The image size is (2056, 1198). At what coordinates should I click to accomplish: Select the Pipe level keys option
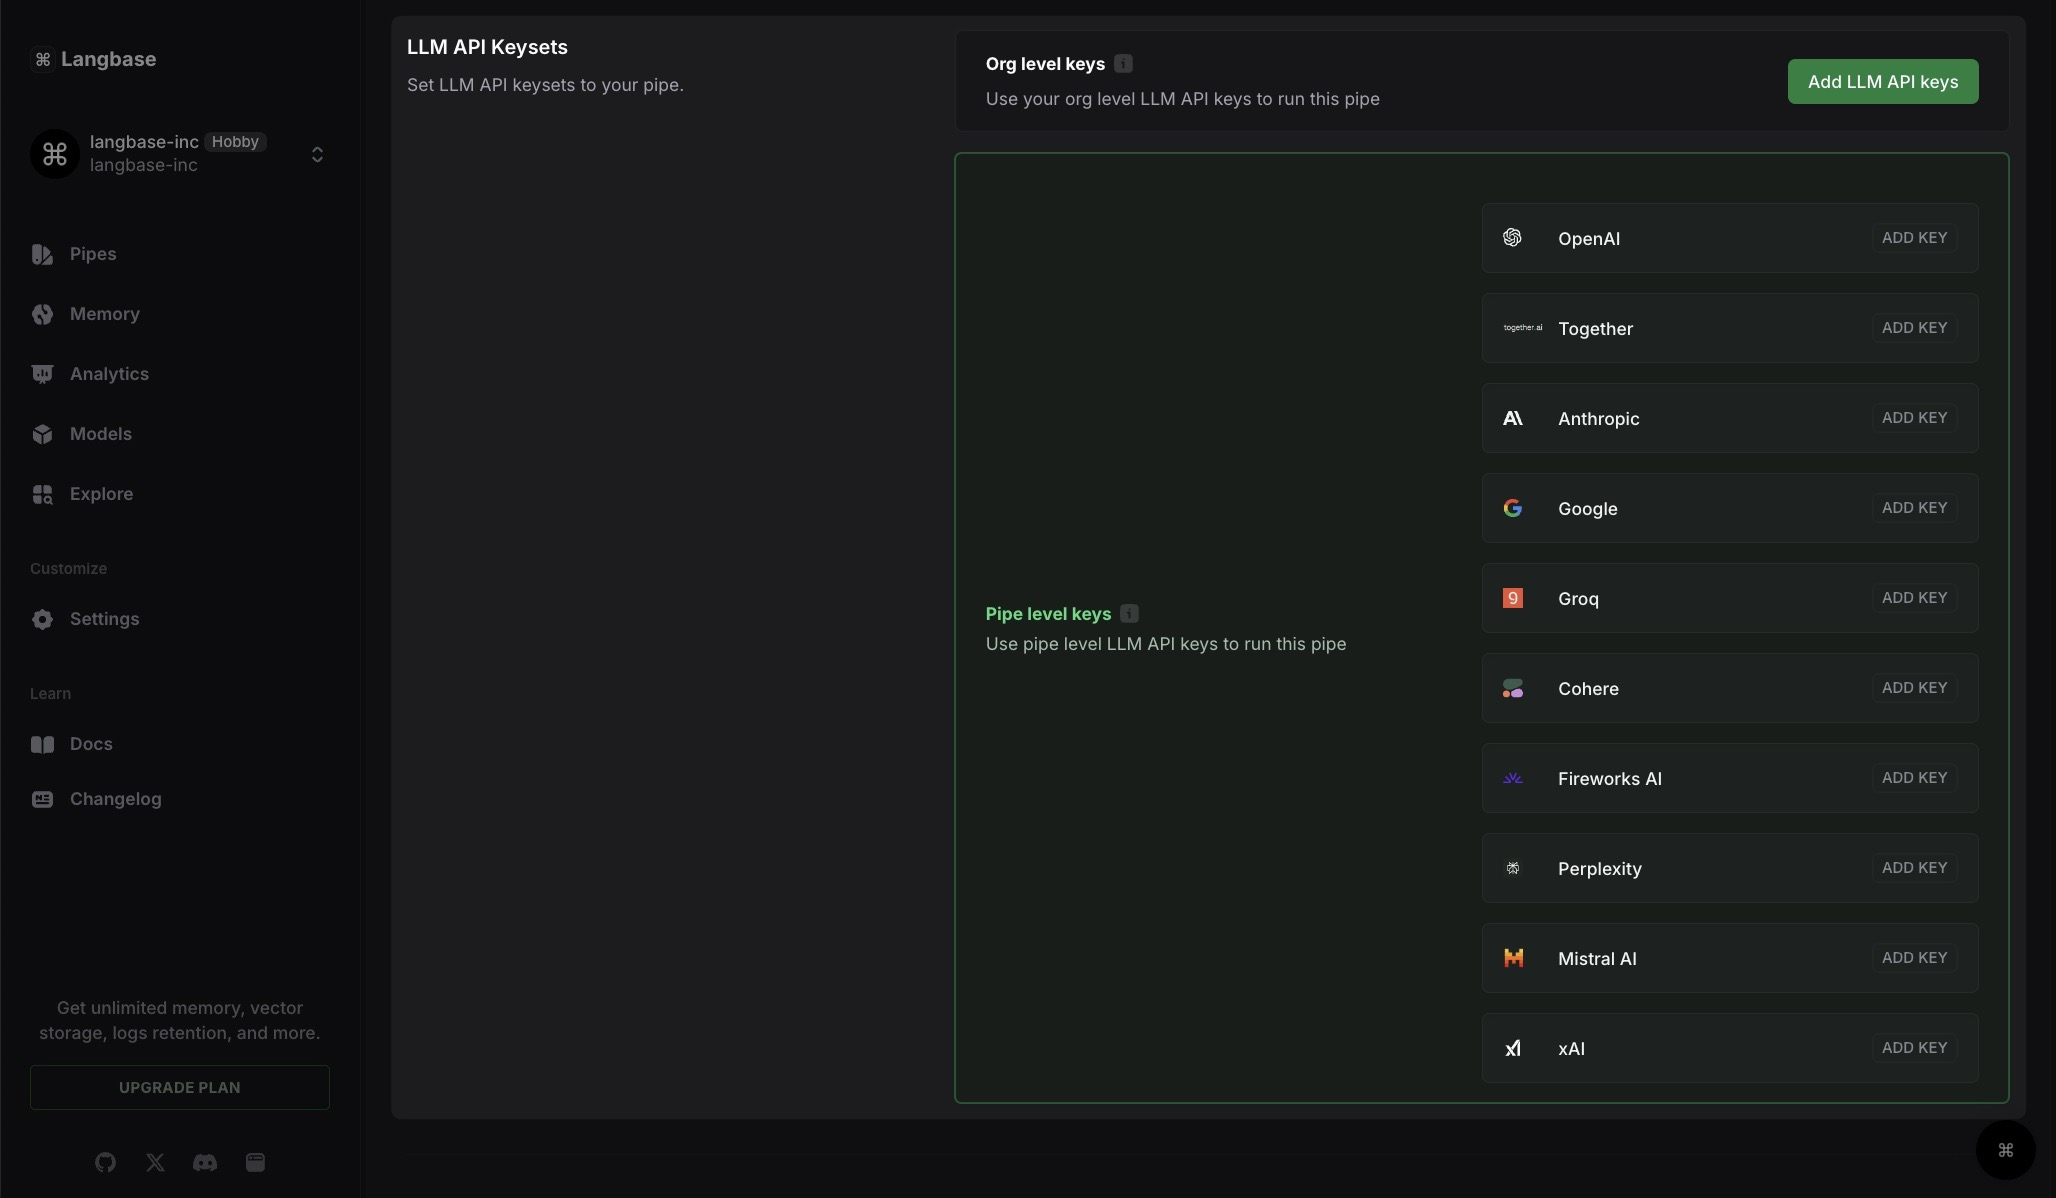coord(1048,614)
